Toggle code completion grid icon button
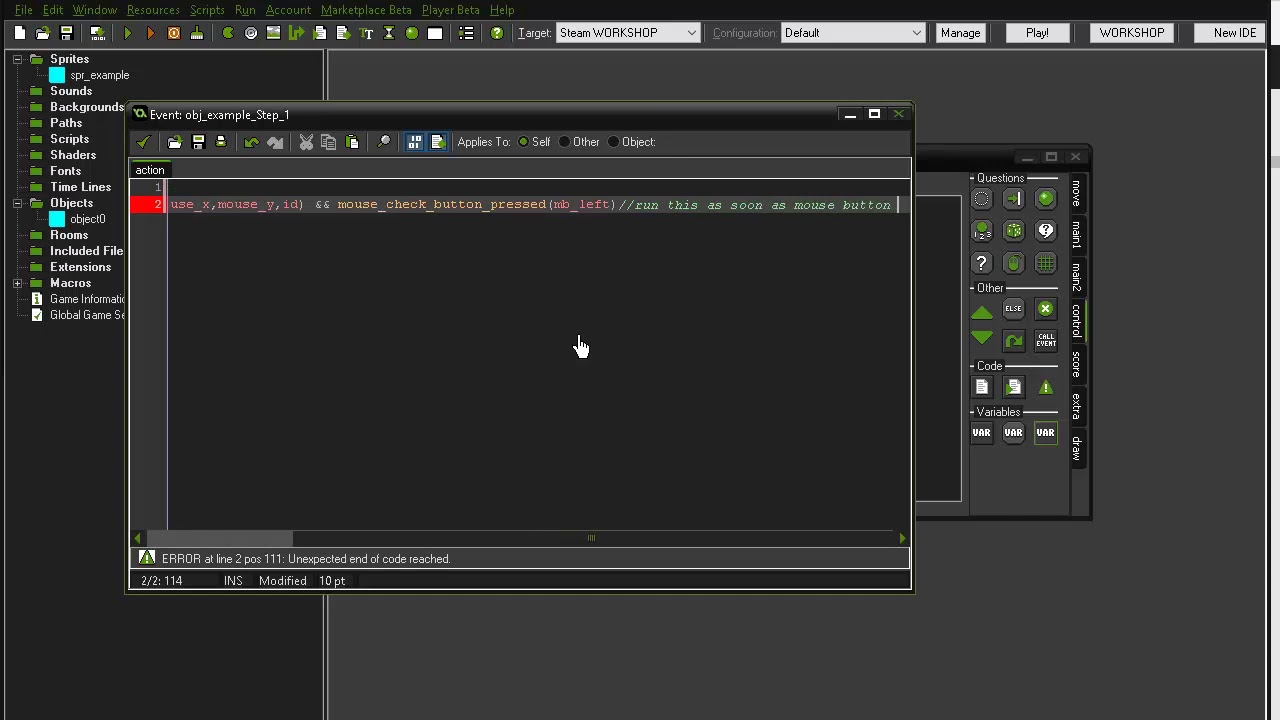Viewport: 1280px width, 720px height. (x=414, y=142)
